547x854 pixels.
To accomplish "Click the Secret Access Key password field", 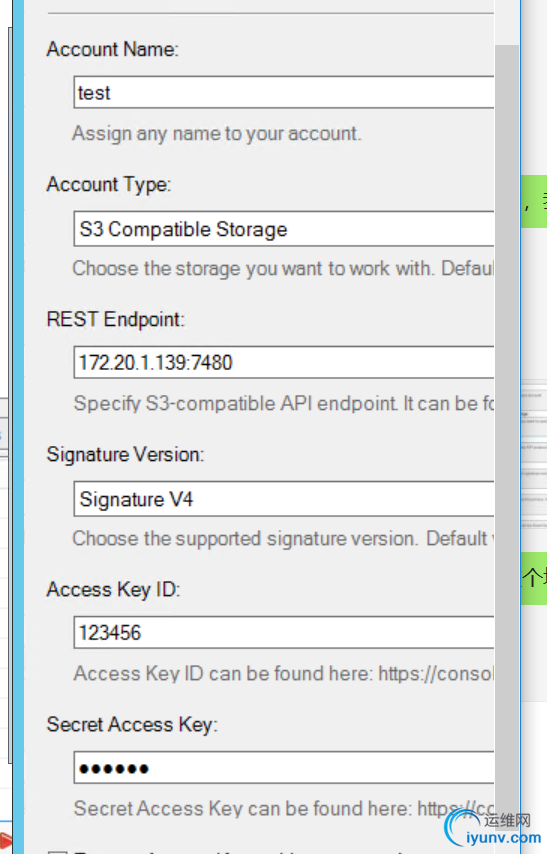I will coord(284,767).
